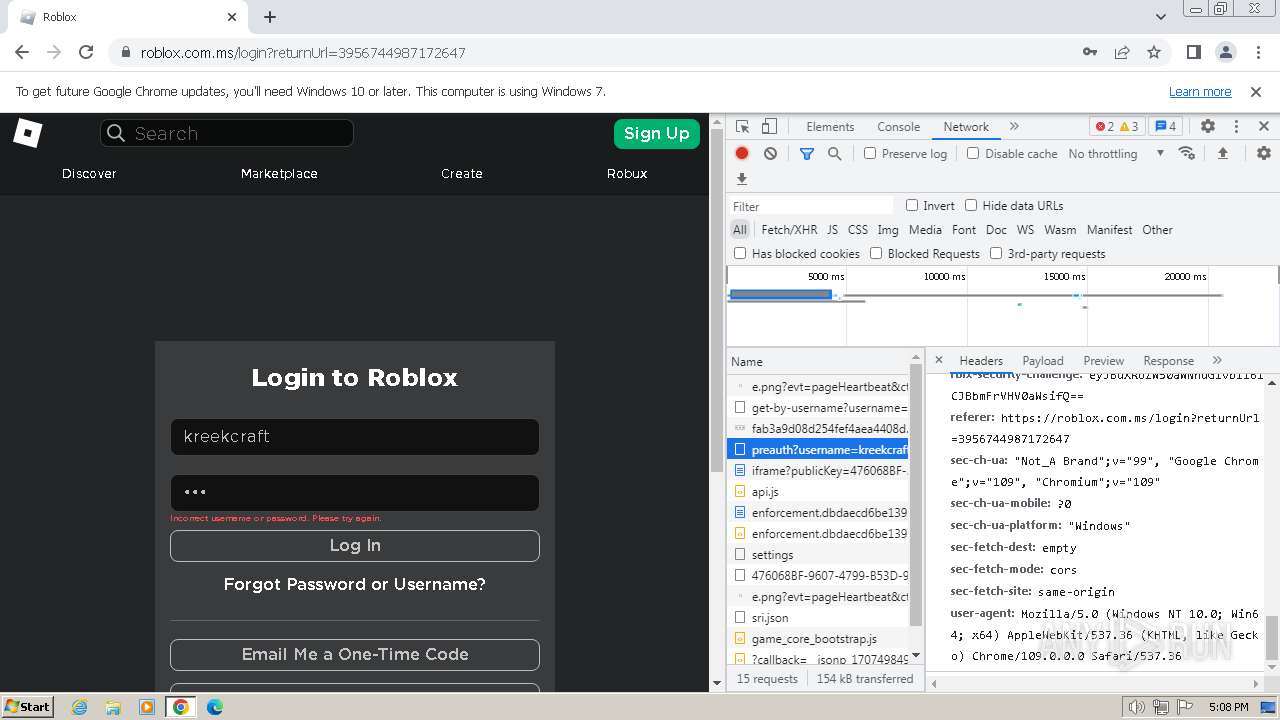Bookmark this page with the star icon

pos(1154,52)
